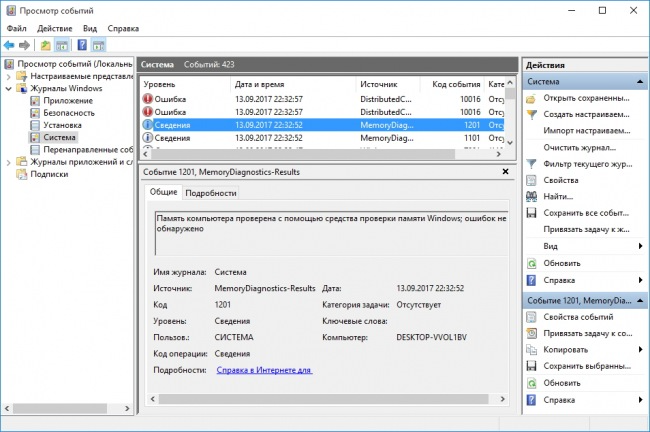Open the Справка в Интернете link

pyautogui.click(x=264, y=370)
